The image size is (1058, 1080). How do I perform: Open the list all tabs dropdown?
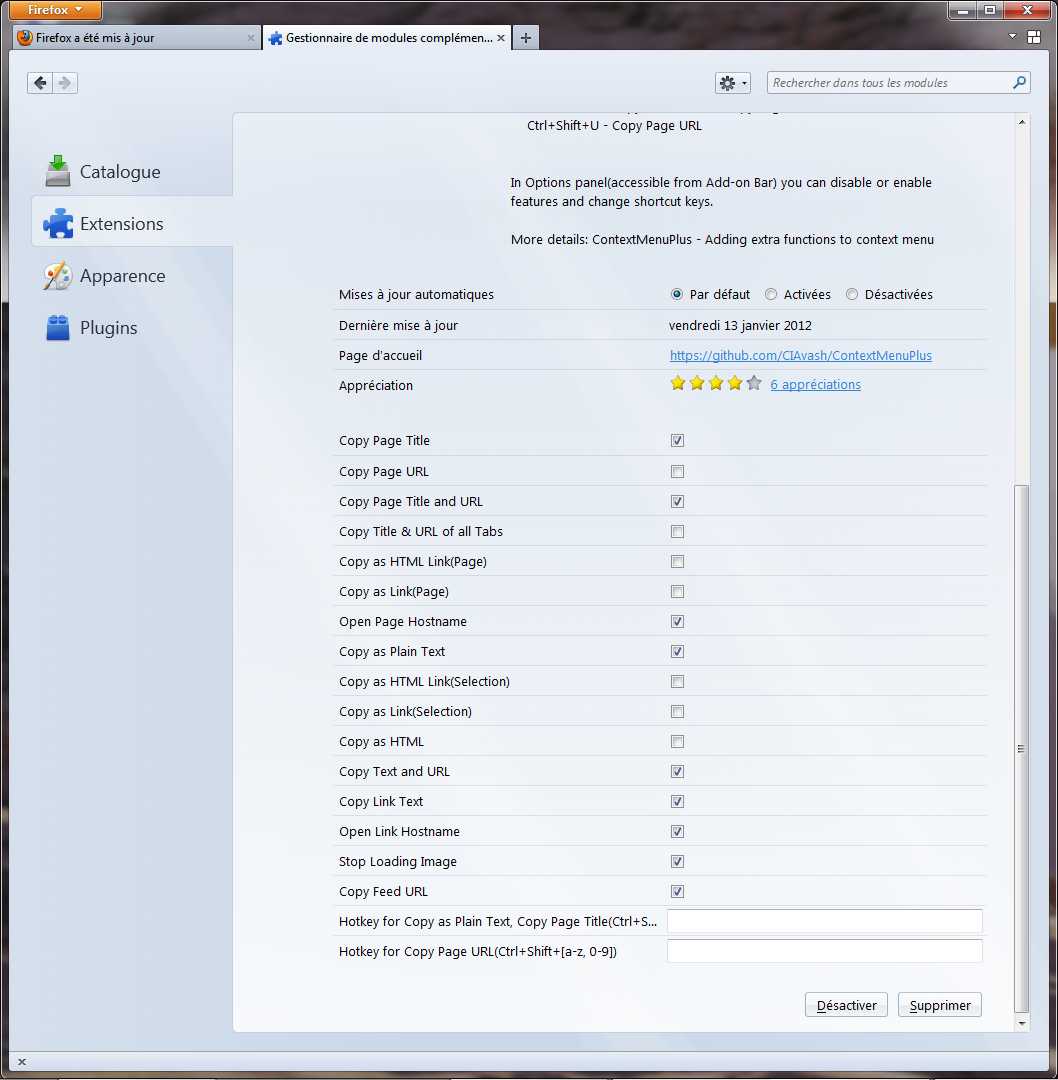tap(1012, 36)
